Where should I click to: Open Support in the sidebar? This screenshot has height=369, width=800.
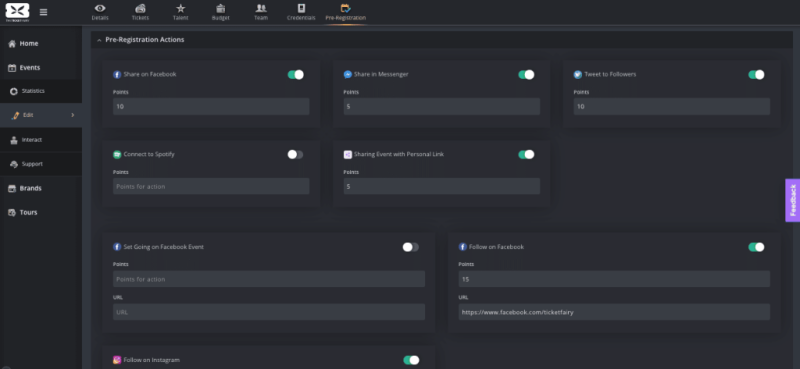pyautogui.click(x=41, y=164)
